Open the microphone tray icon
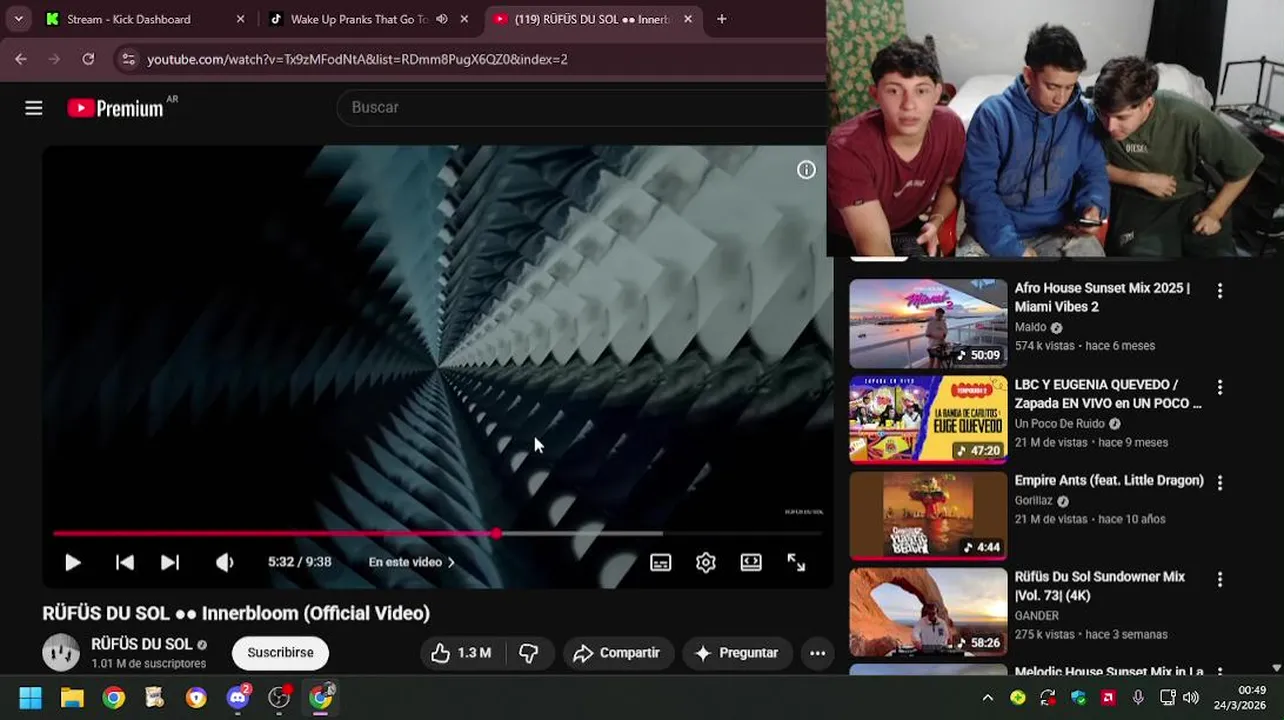Image resolution: width=1284 pixels, height=720 pixels. click(1138, 698)
